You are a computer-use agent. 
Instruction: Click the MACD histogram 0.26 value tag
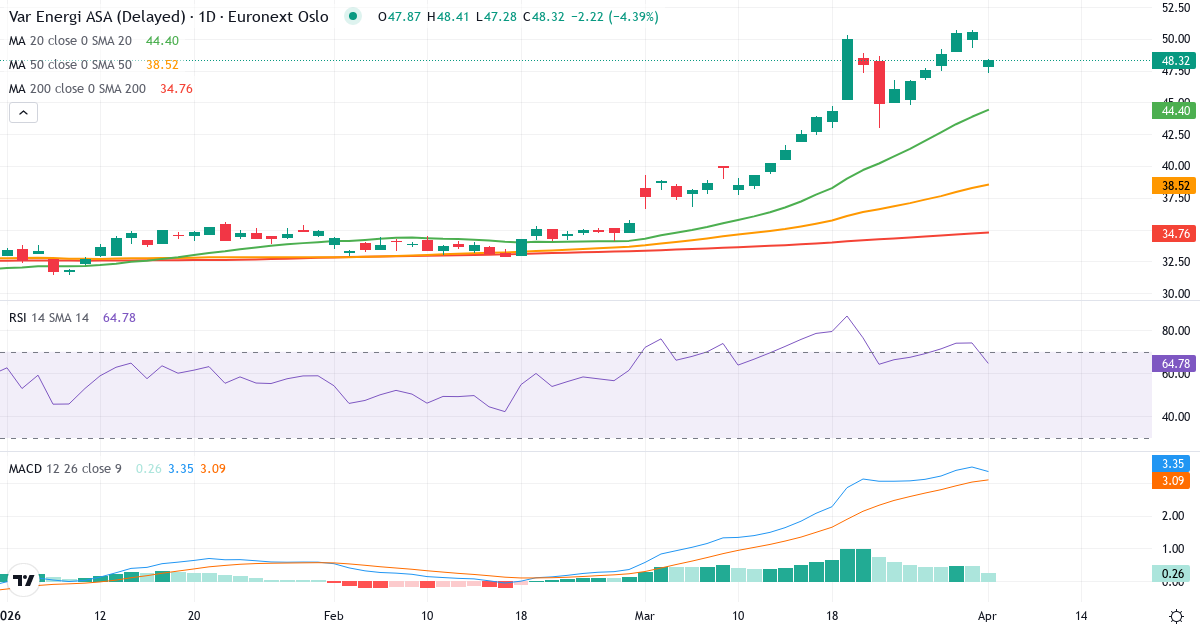click(x=1172, y=574)
